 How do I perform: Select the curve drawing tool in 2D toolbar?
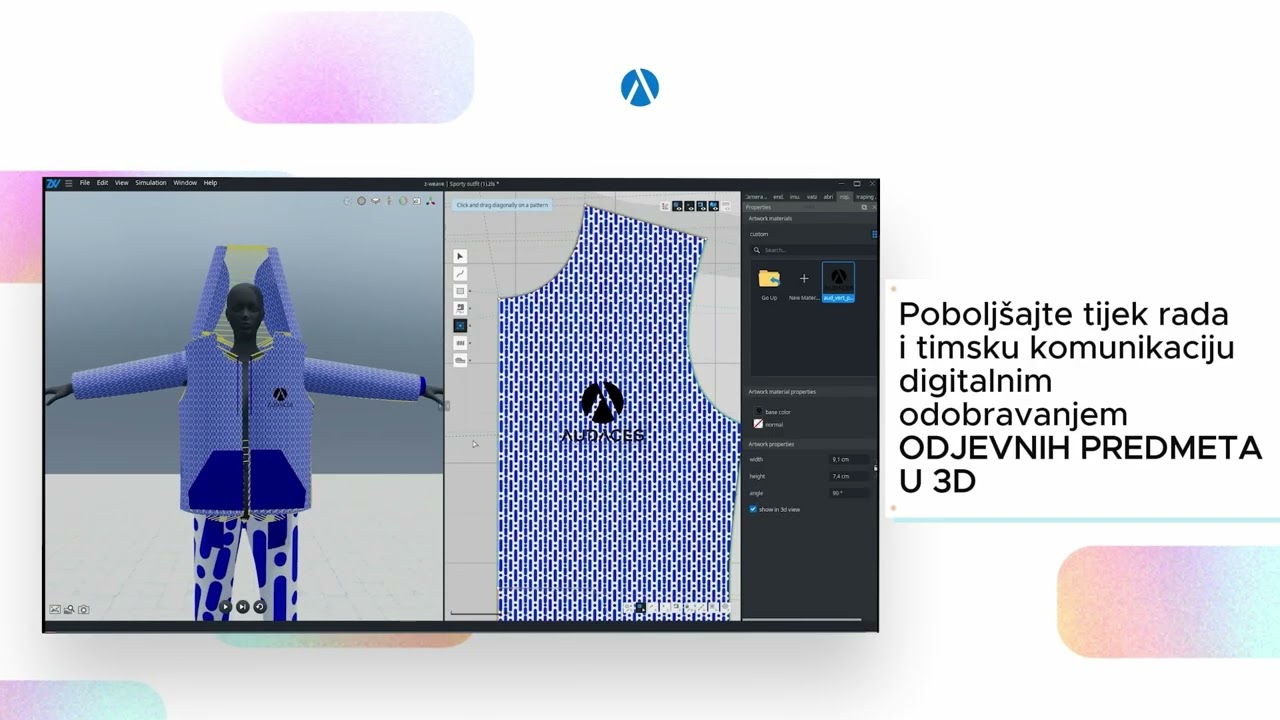(460, 273)
